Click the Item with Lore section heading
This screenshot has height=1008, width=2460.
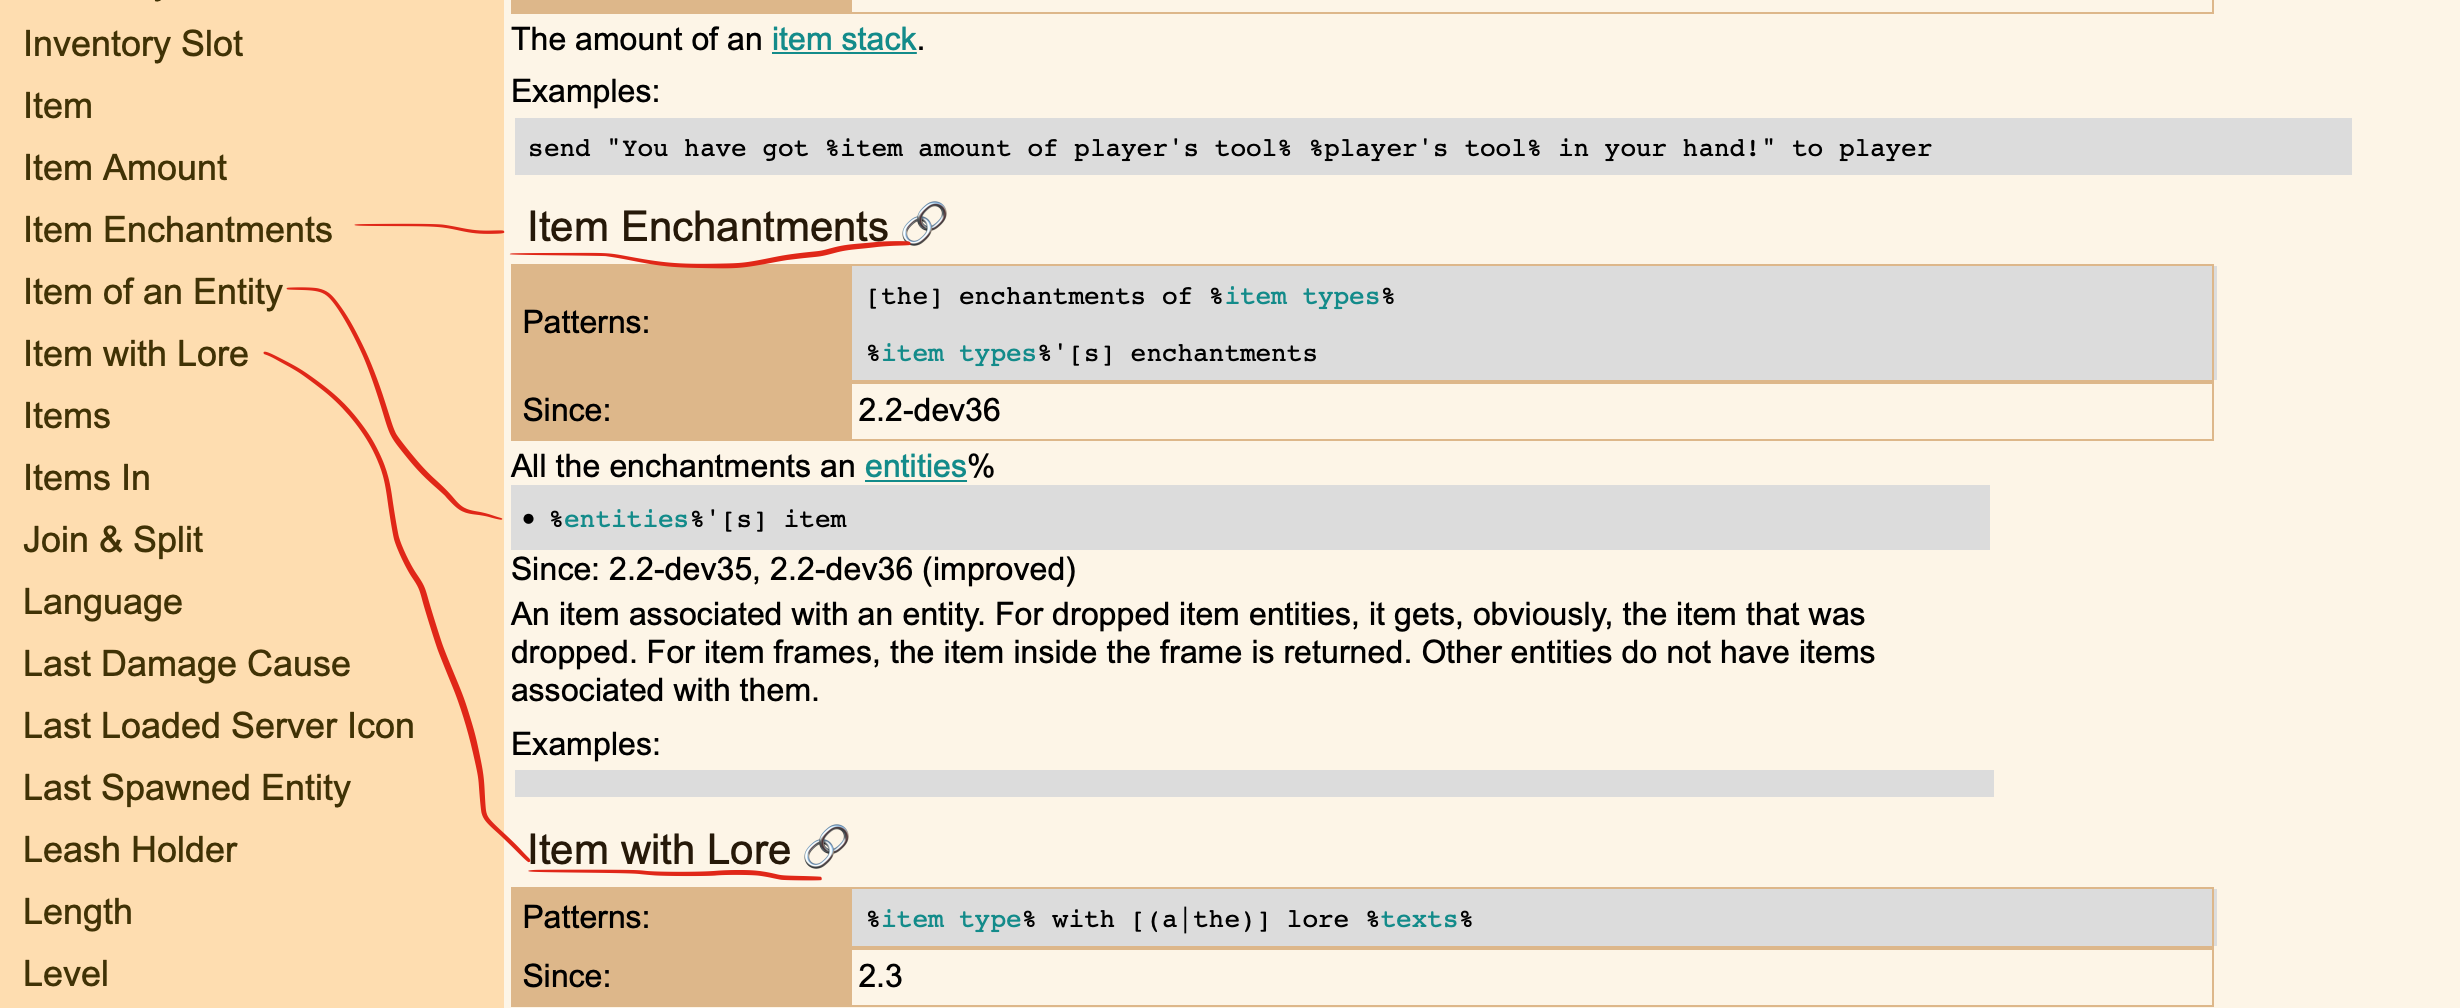click(659, 850)
